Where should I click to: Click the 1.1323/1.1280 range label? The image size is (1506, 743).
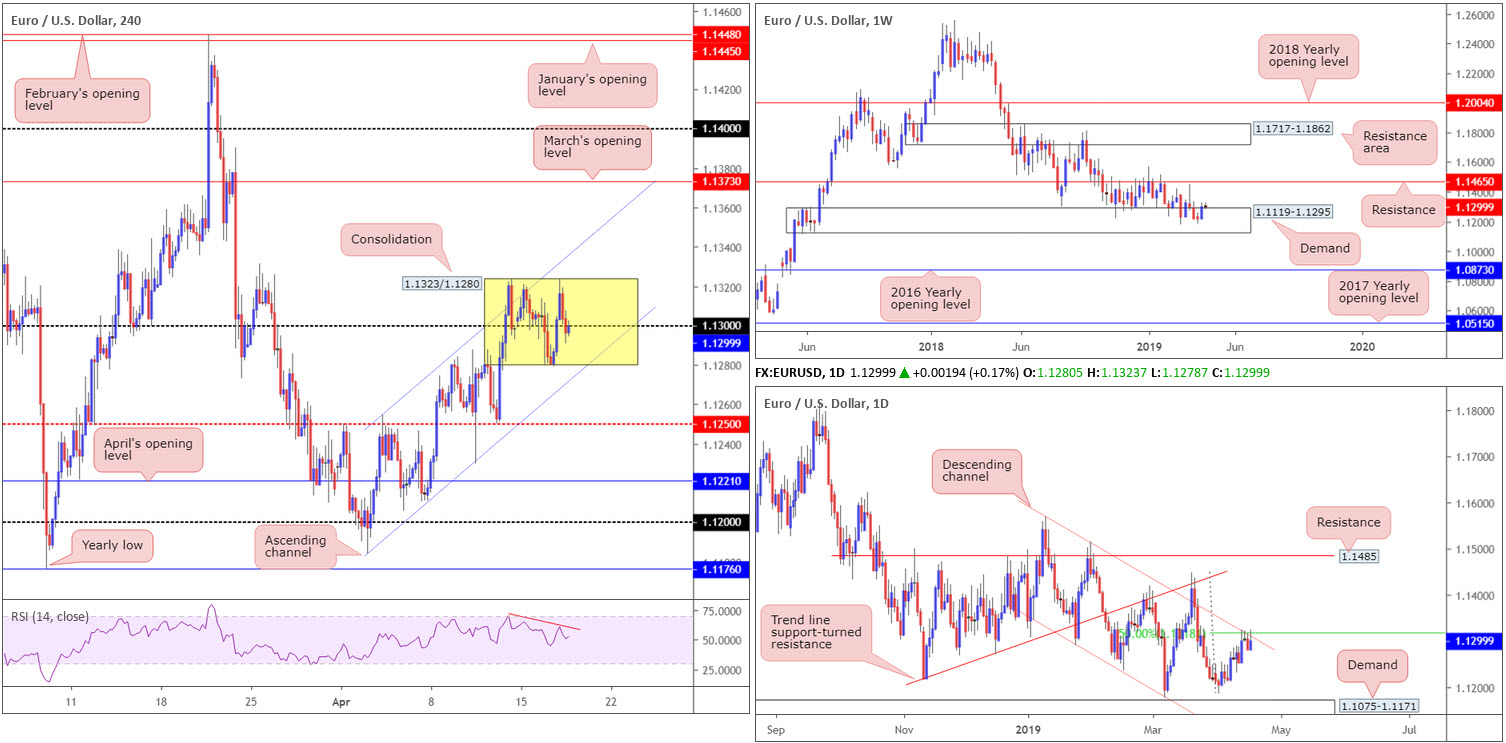(x=443, y=284)
